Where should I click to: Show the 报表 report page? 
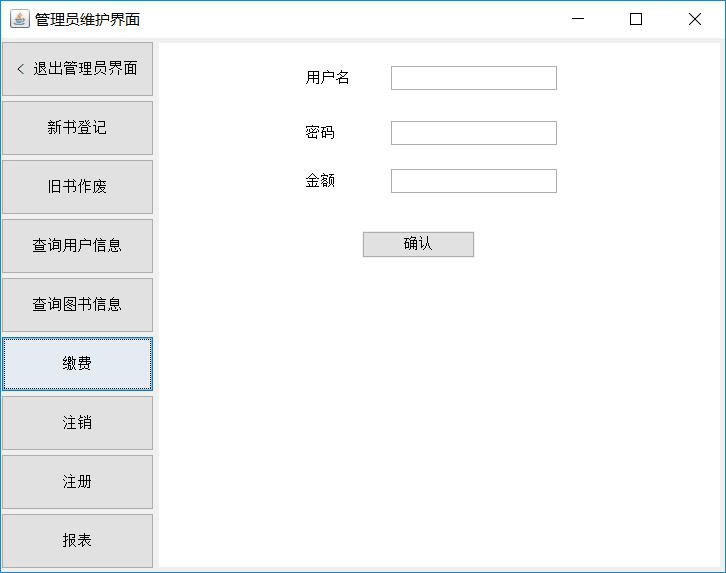(x=77, y=541)
